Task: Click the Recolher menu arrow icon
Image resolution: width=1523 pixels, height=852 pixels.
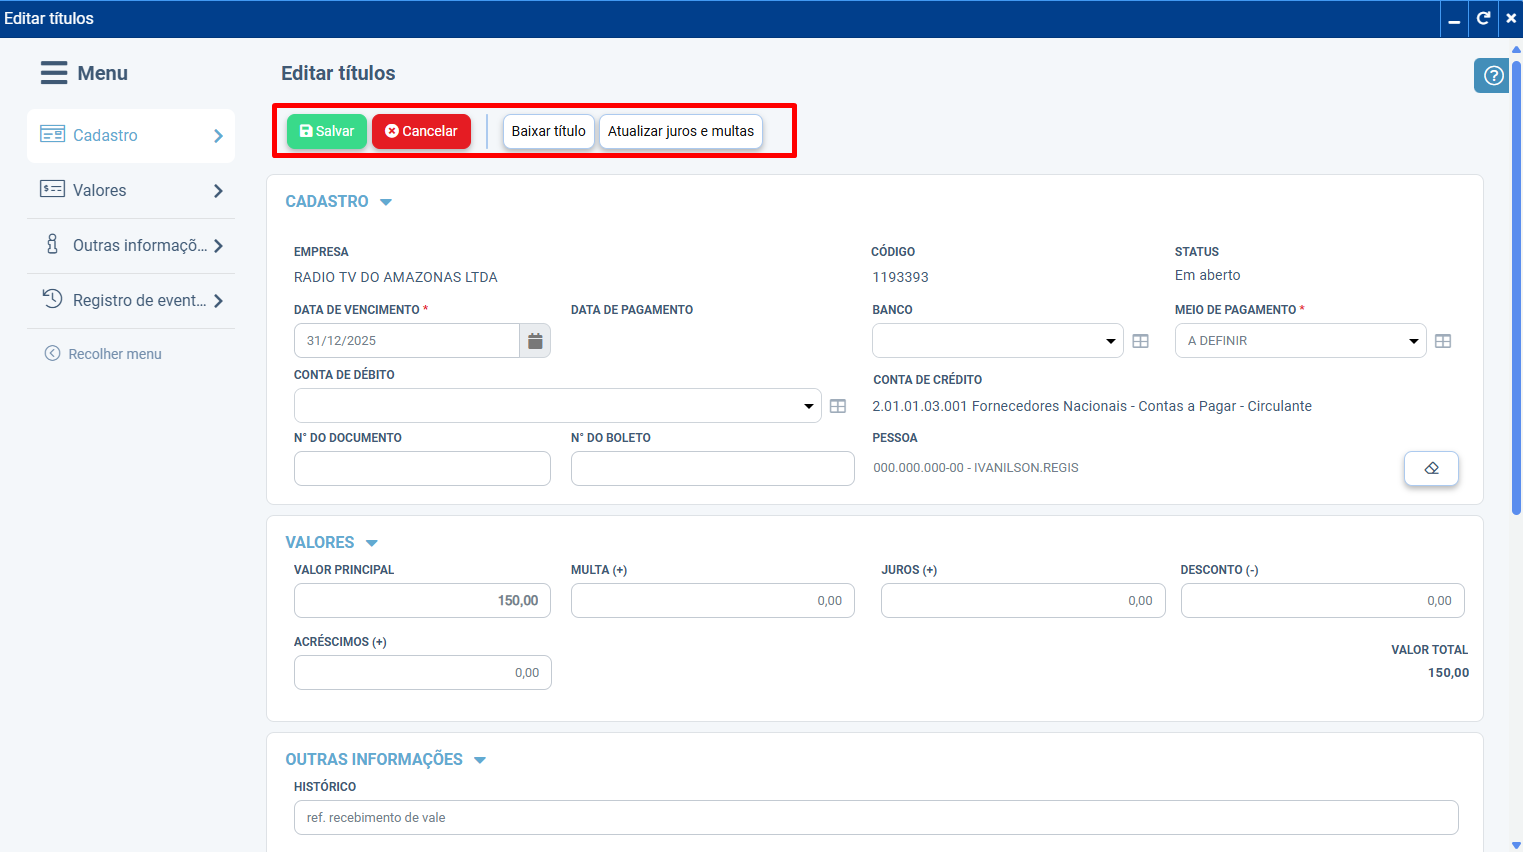Action: point(52,353)
